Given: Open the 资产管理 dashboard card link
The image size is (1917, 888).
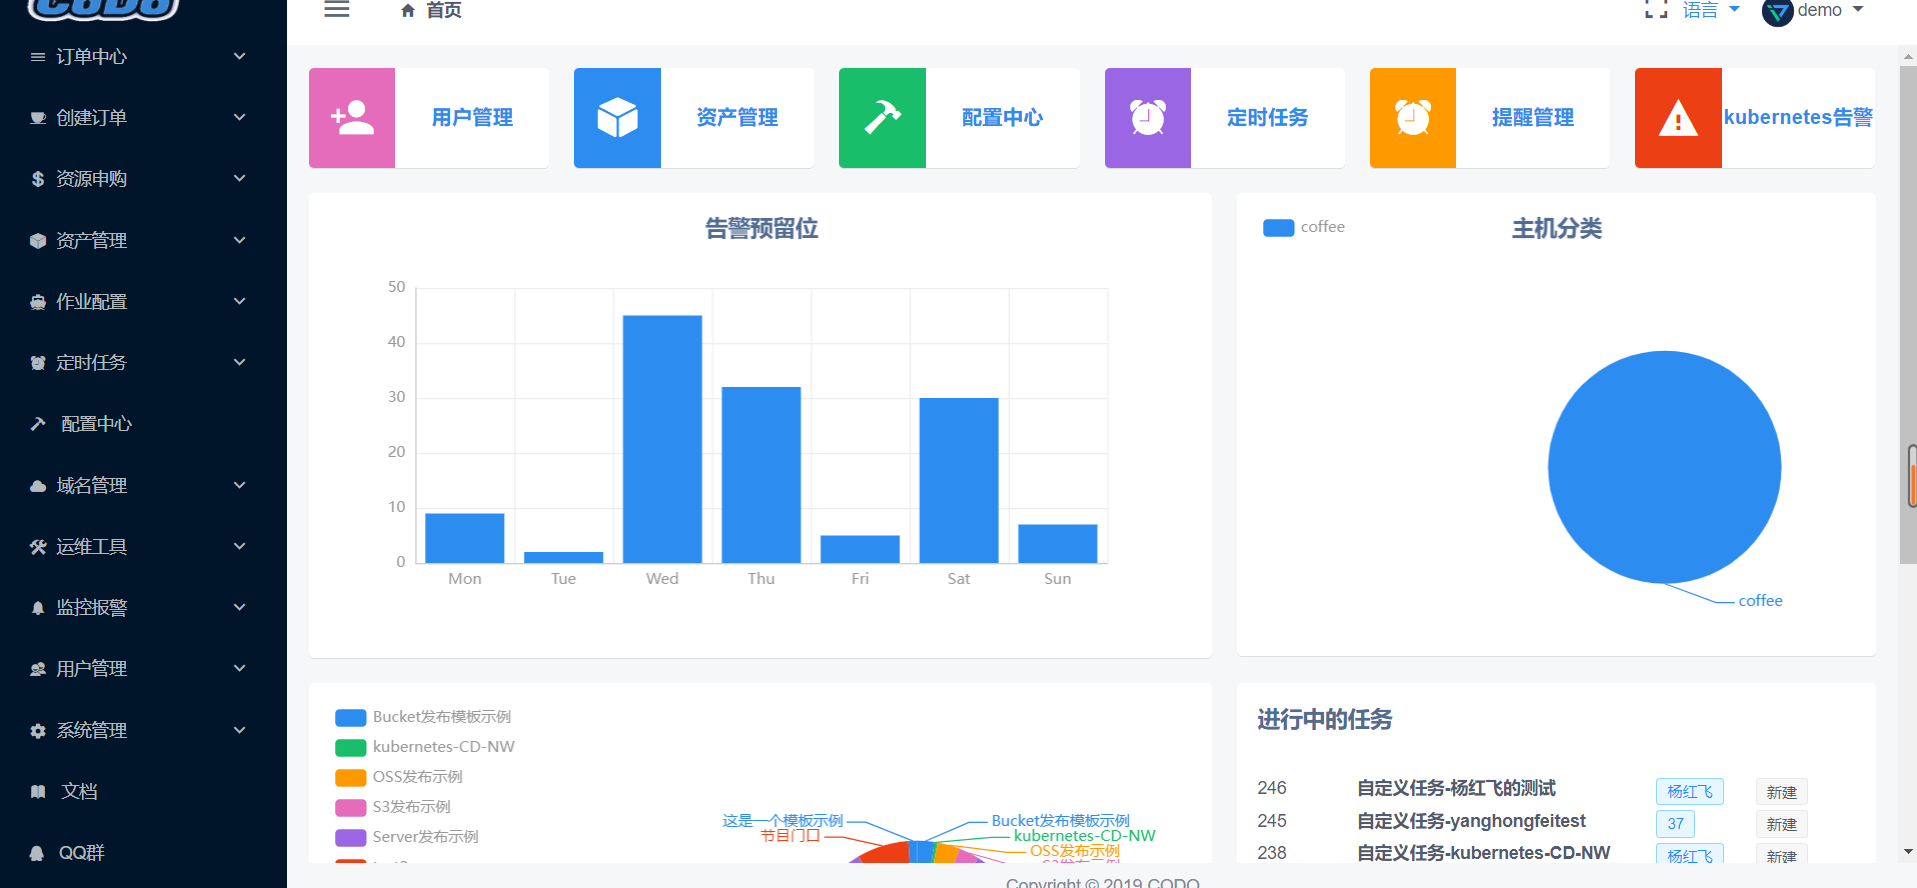Looking at the screenshot, I should 737,118.
